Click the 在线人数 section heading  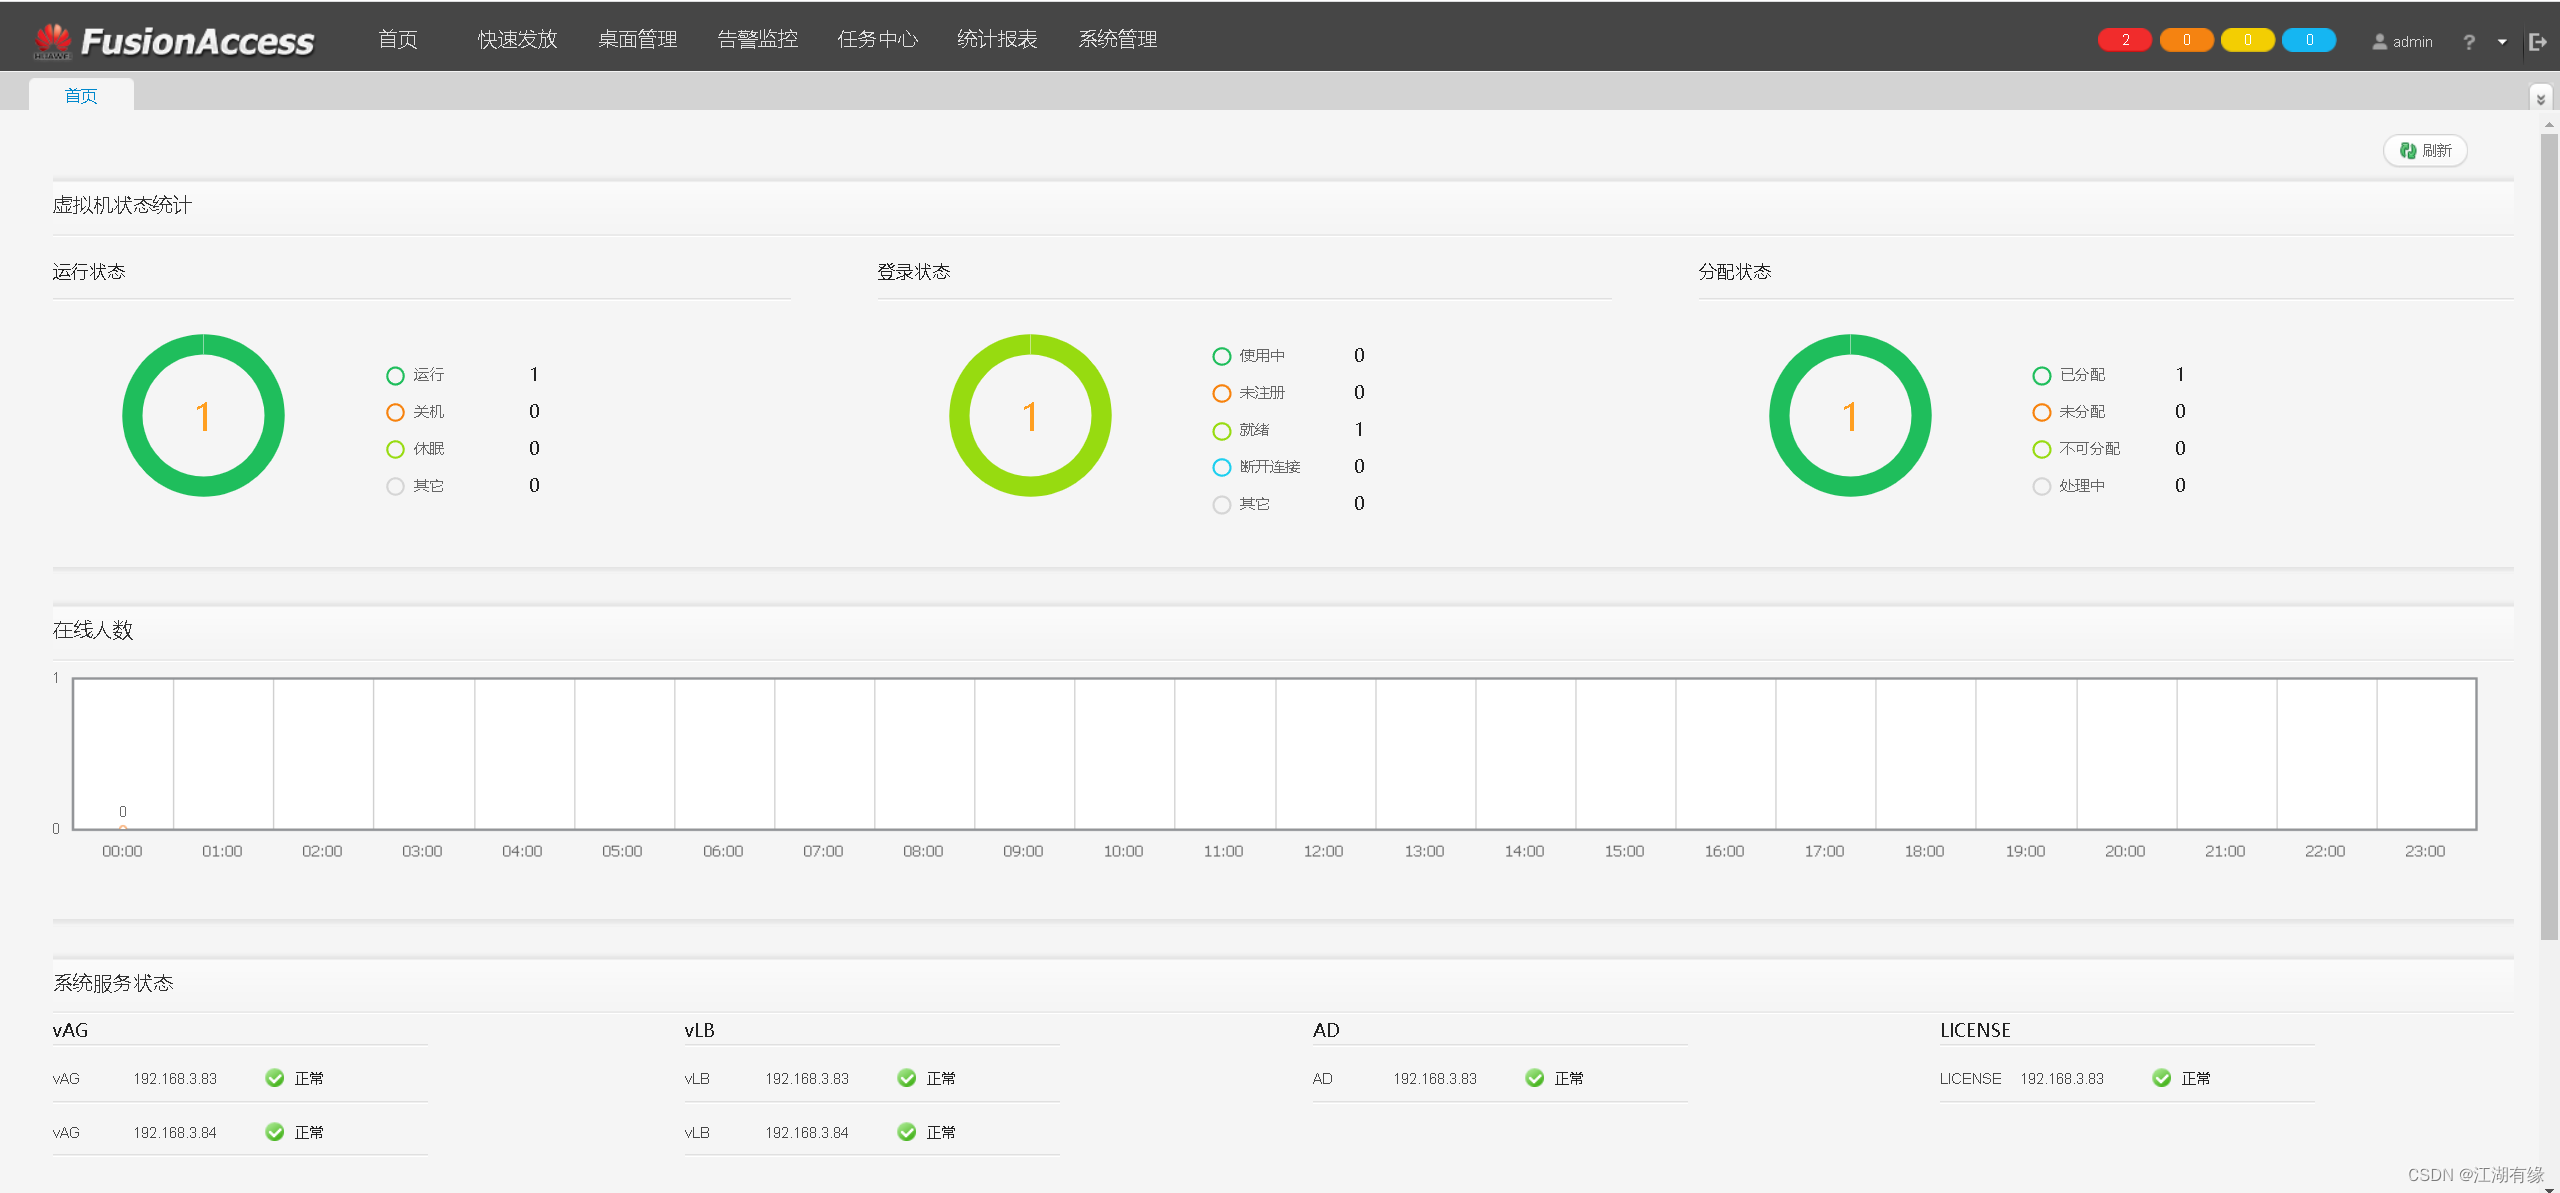click(93, 630)
